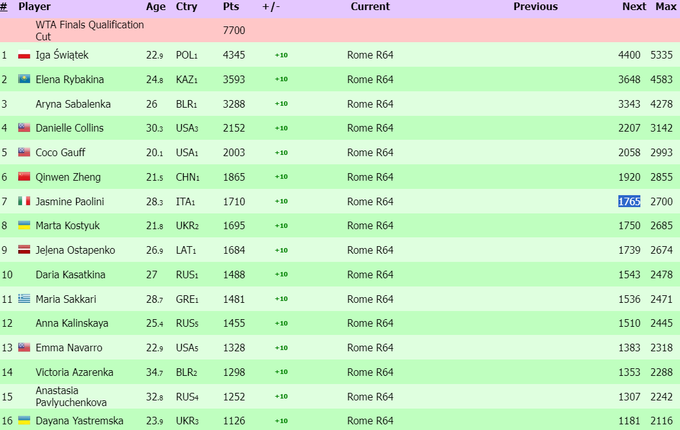
Task: Click Daria Kasatkina's Rome R64 entry
Action: pyautogui.click(x=370, y=274)
